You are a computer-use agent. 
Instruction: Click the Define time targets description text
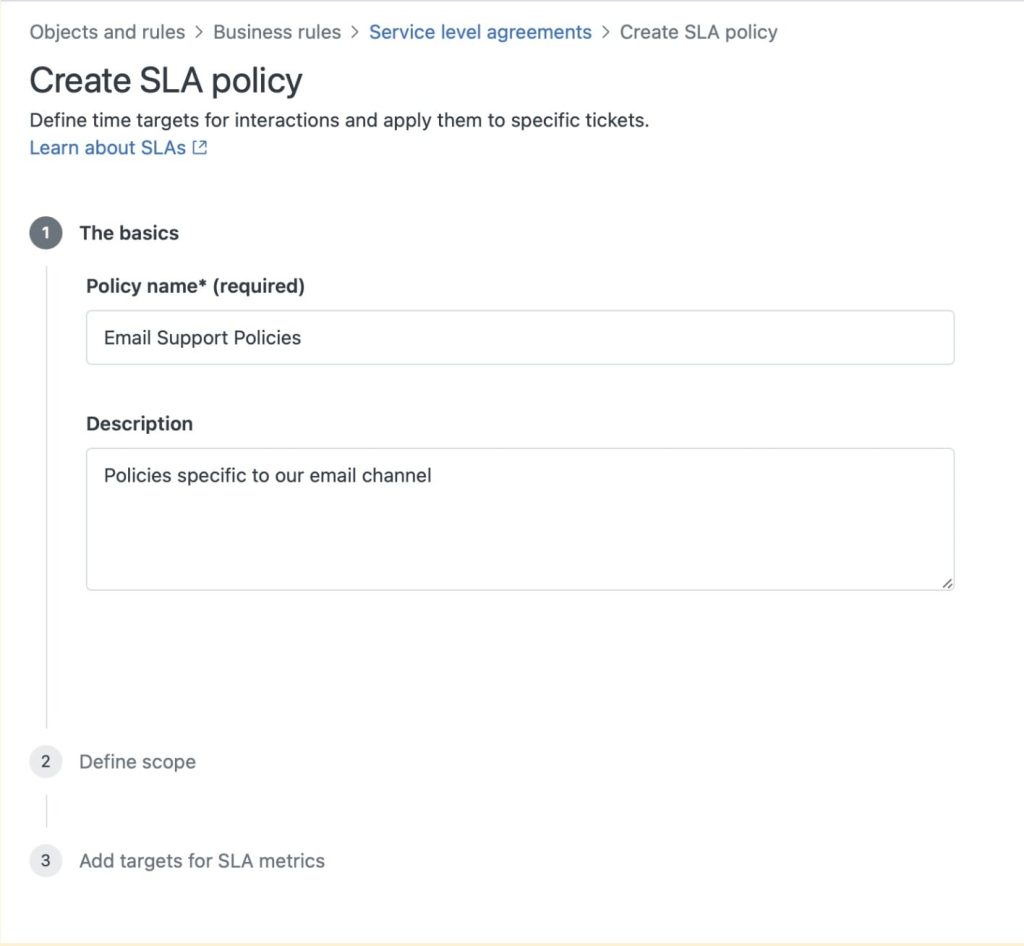pos(339,120)
